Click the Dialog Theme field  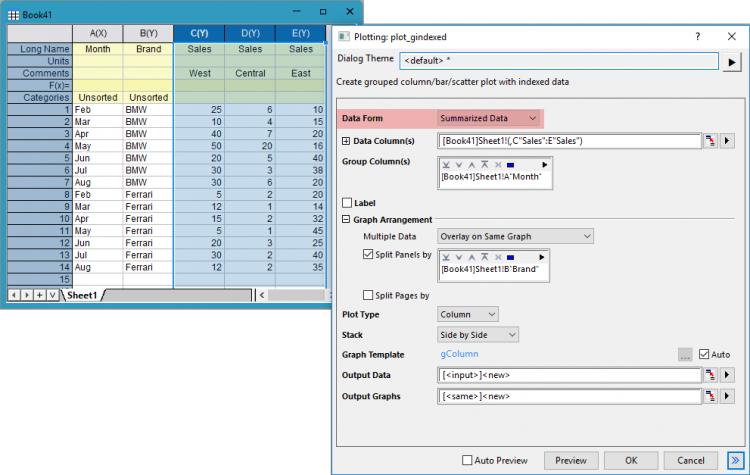[559, 61]
